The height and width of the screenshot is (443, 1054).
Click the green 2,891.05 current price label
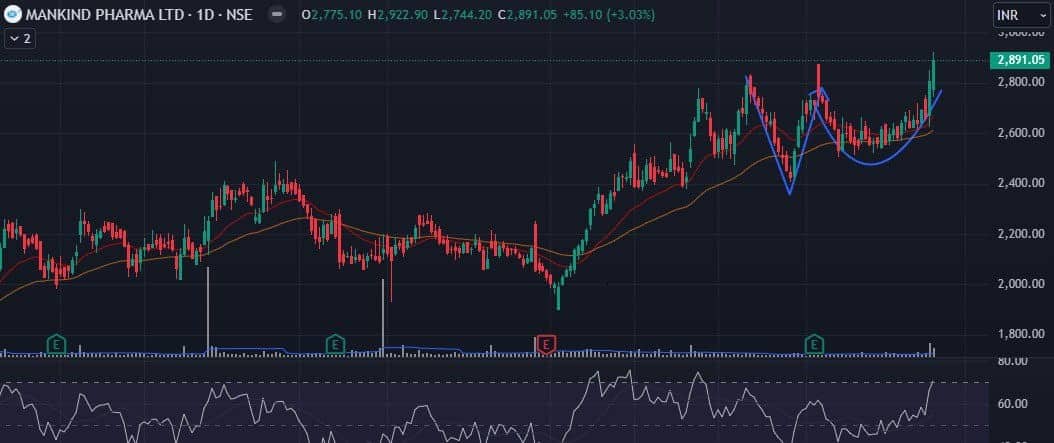[x=1021, y=60]
